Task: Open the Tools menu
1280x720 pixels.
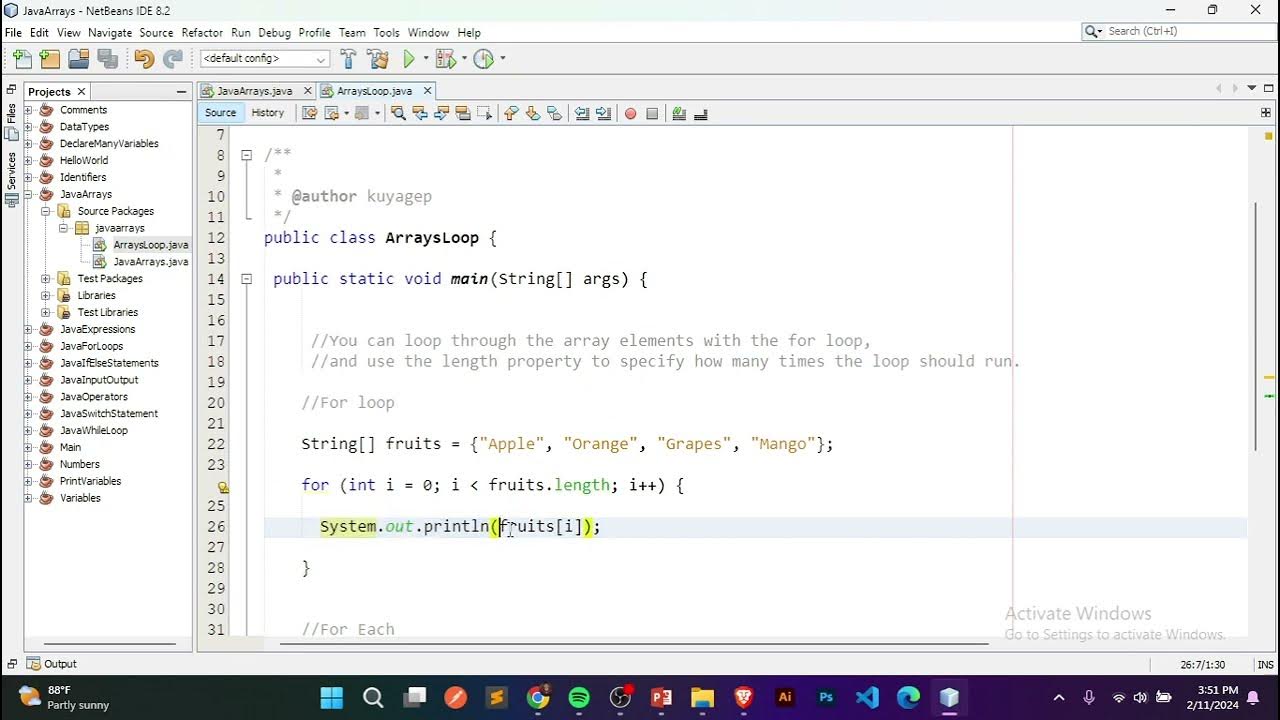Action: [387, 33]
